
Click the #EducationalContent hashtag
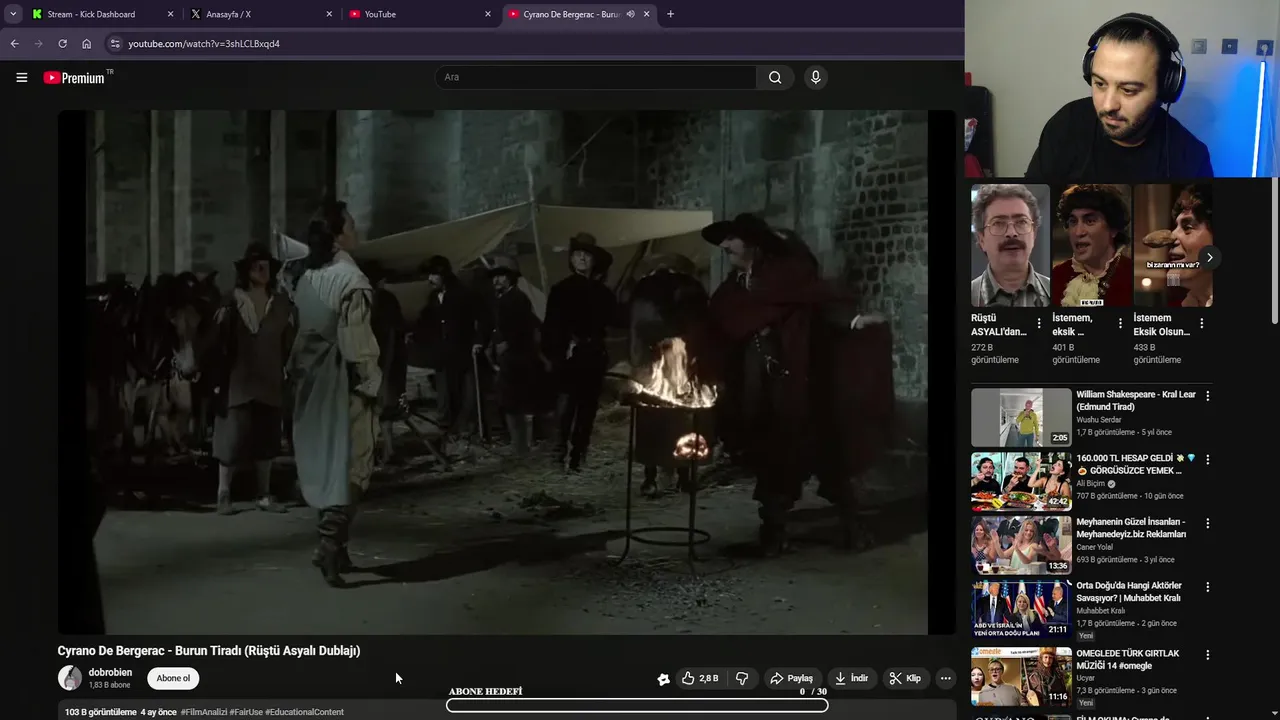coord(304,712)
